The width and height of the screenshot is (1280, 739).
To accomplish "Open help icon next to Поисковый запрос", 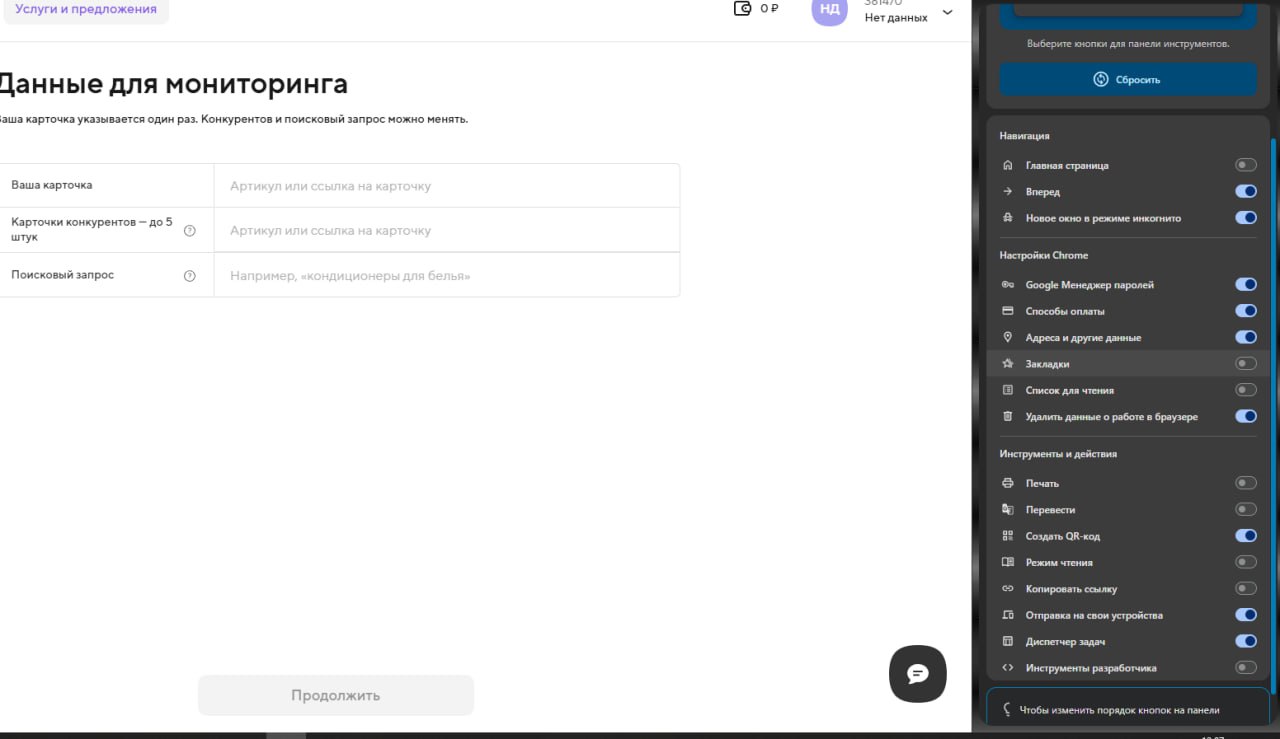I will tap(190, 276).
